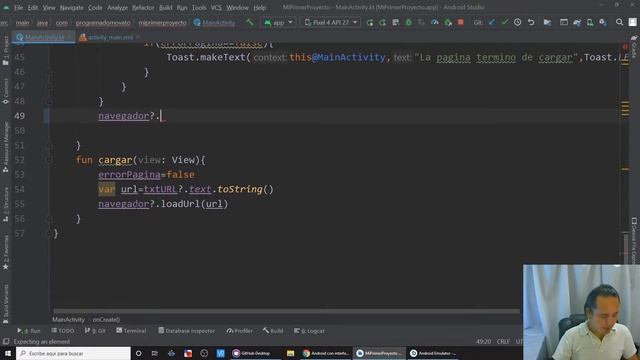
Task: Click the 49:20 cursor position in status bar
Action: pos(483,341)
